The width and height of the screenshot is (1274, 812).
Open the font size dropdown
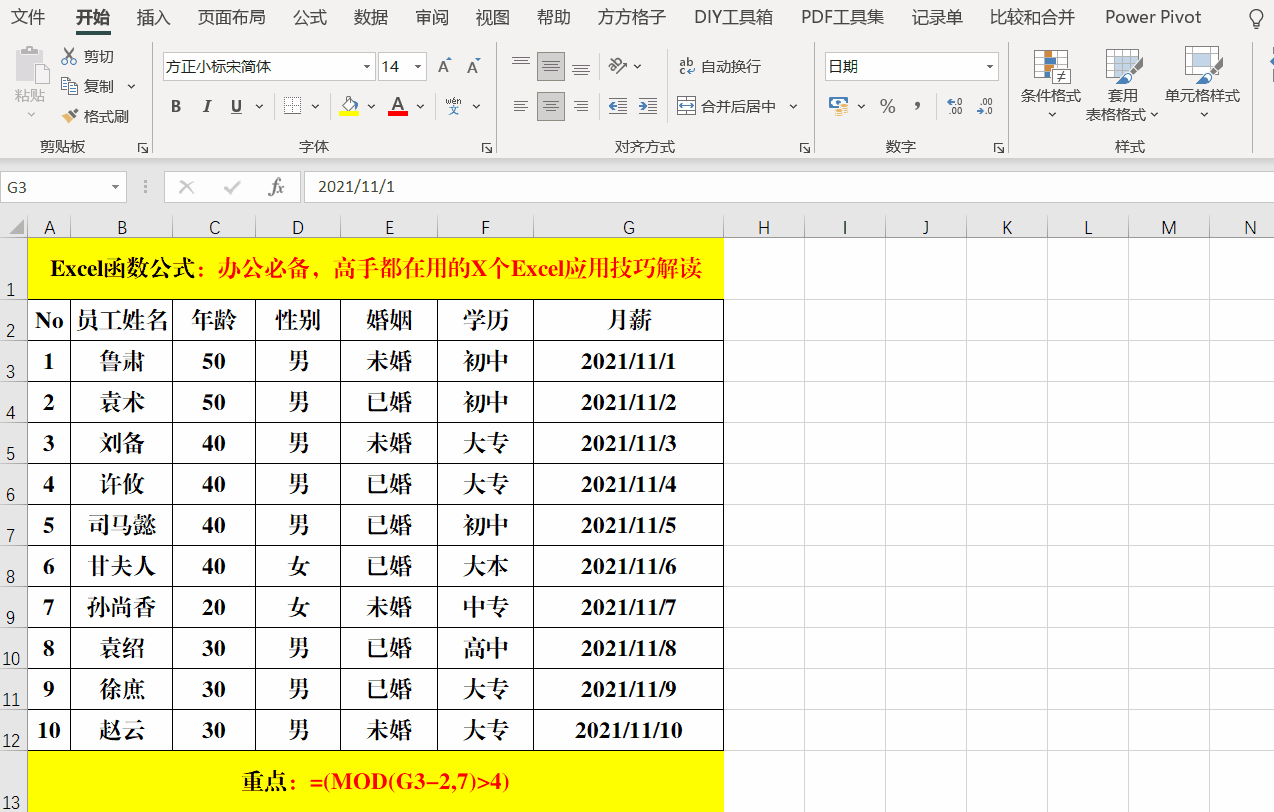click(417, 67)
